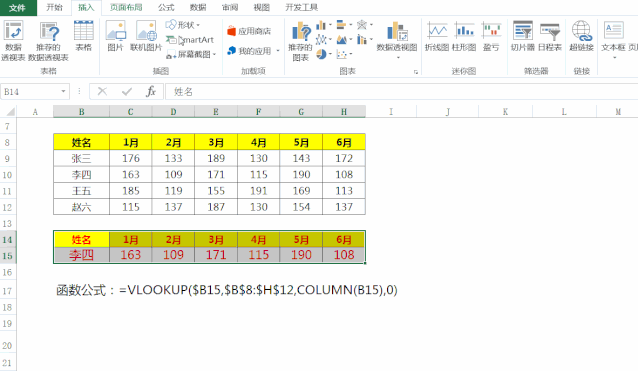Image resolution: width=638 pixels, height=371 pixels.
Task: Open My Apps (我的应用)
Action: pos(249,51)
